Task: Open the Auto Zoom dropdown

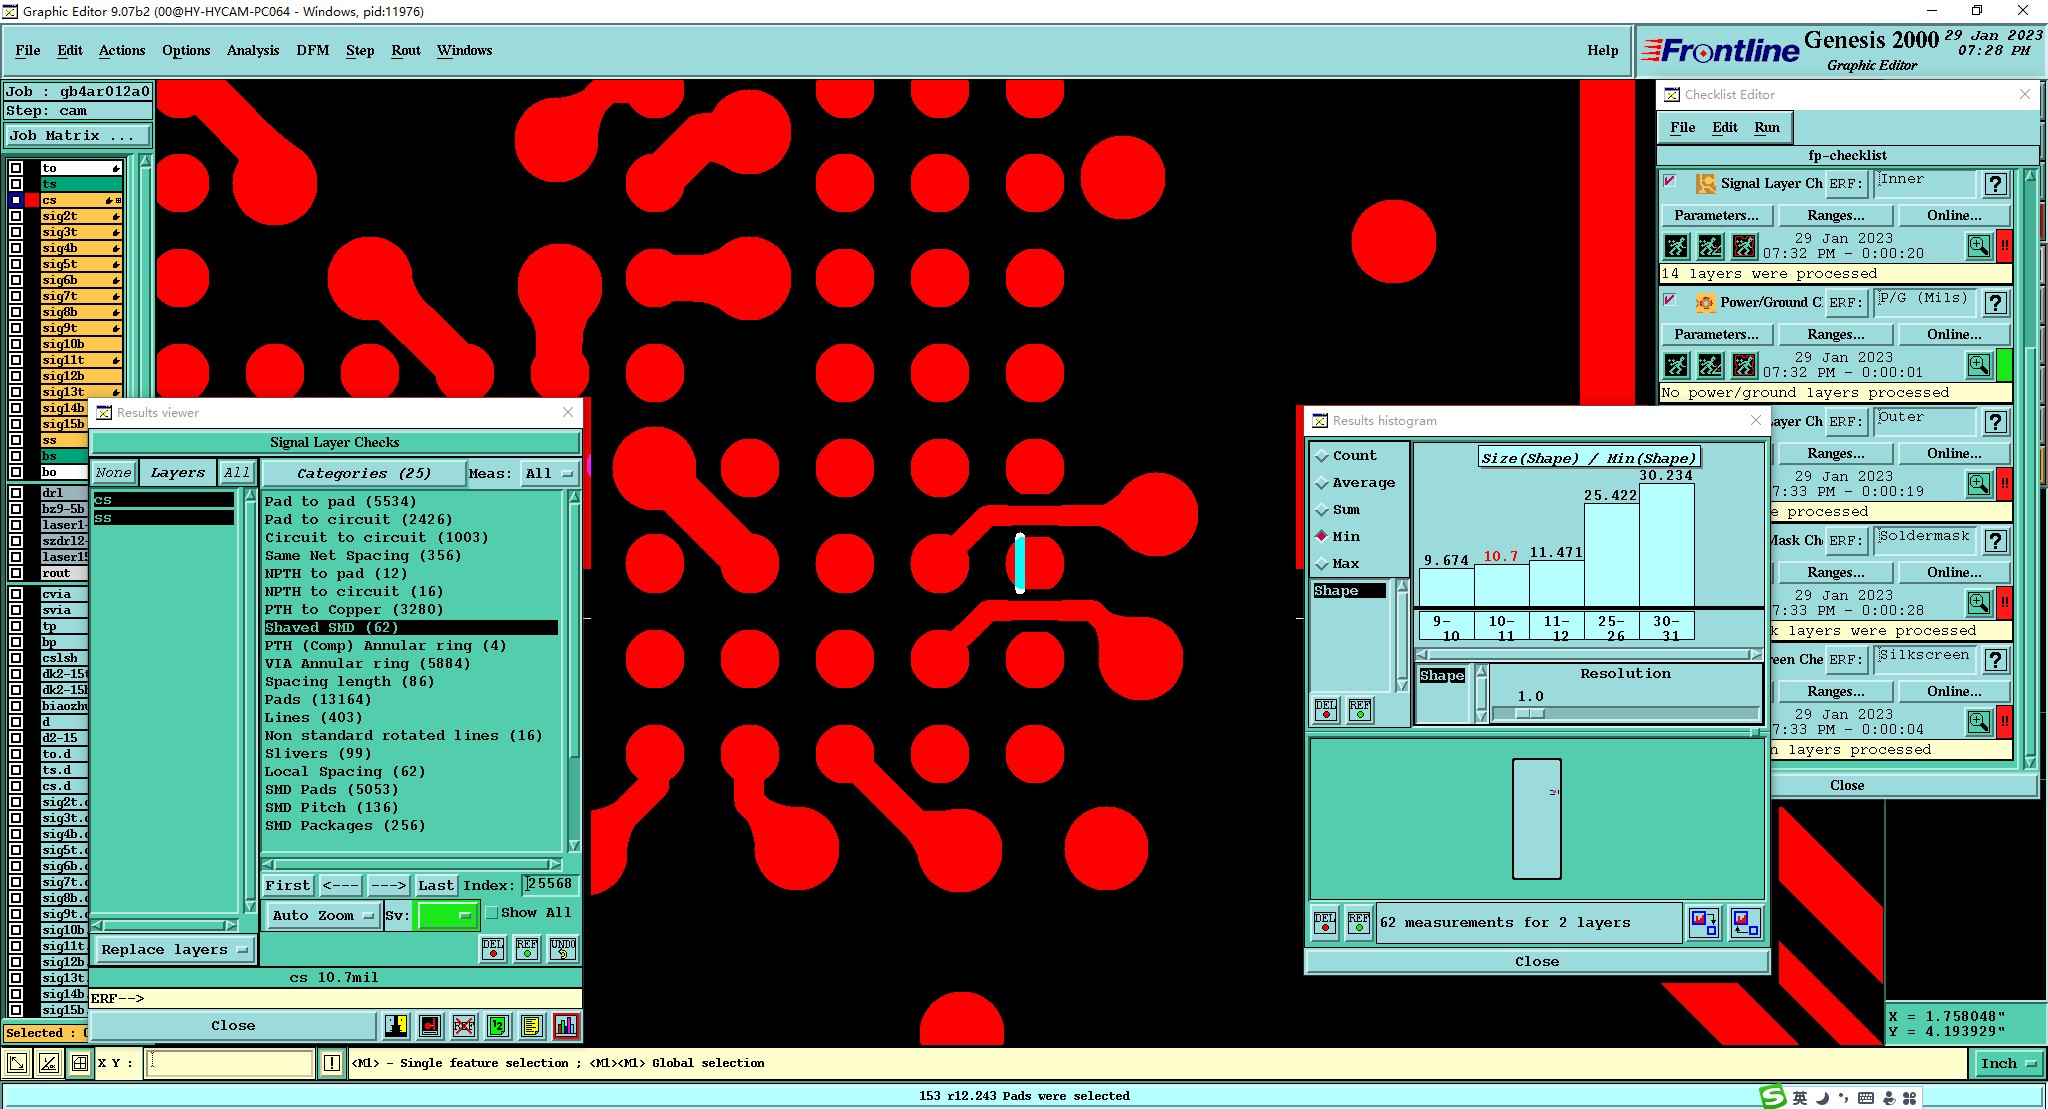Action: pyautogui.click(x=324, y=915)
